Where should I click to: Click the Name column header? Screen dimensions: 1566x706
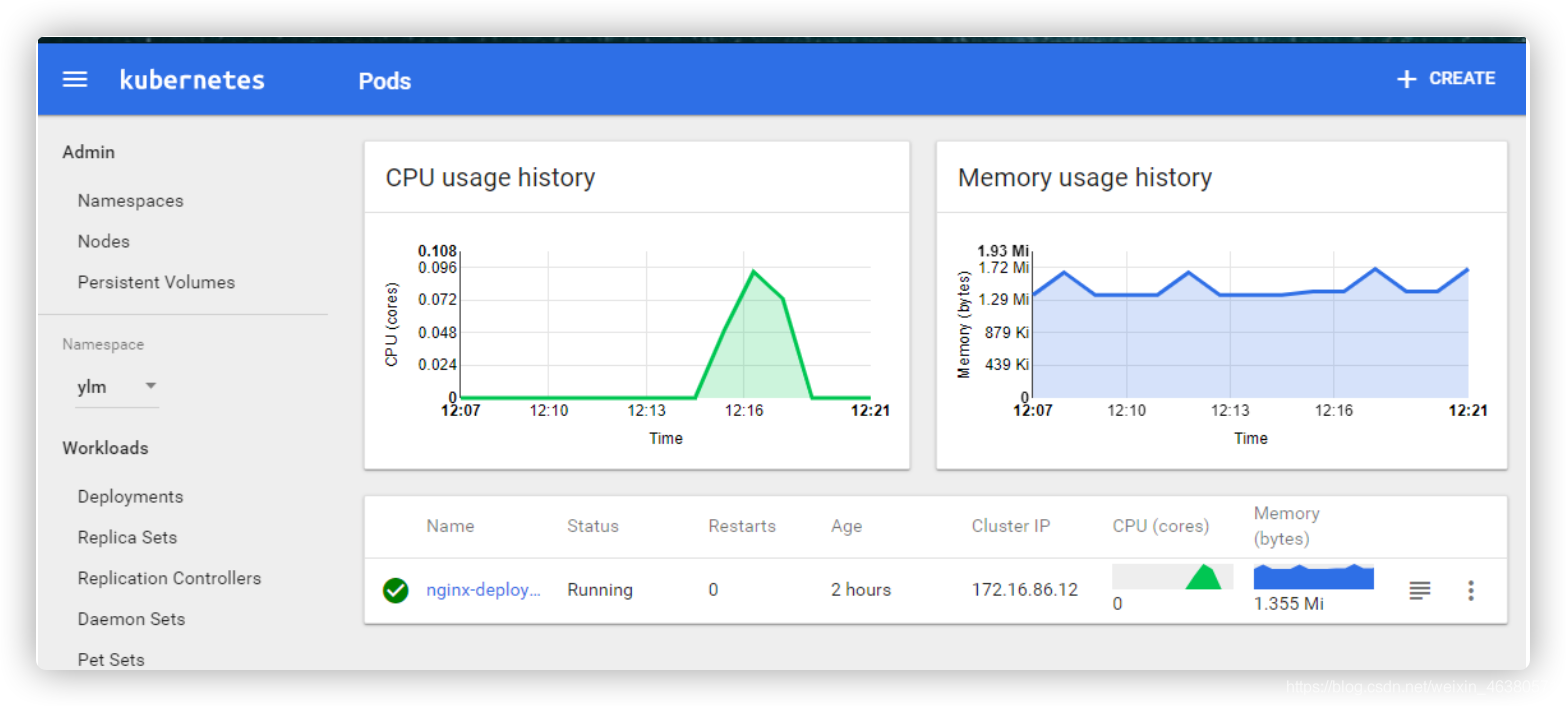click(x=450, y=526)
